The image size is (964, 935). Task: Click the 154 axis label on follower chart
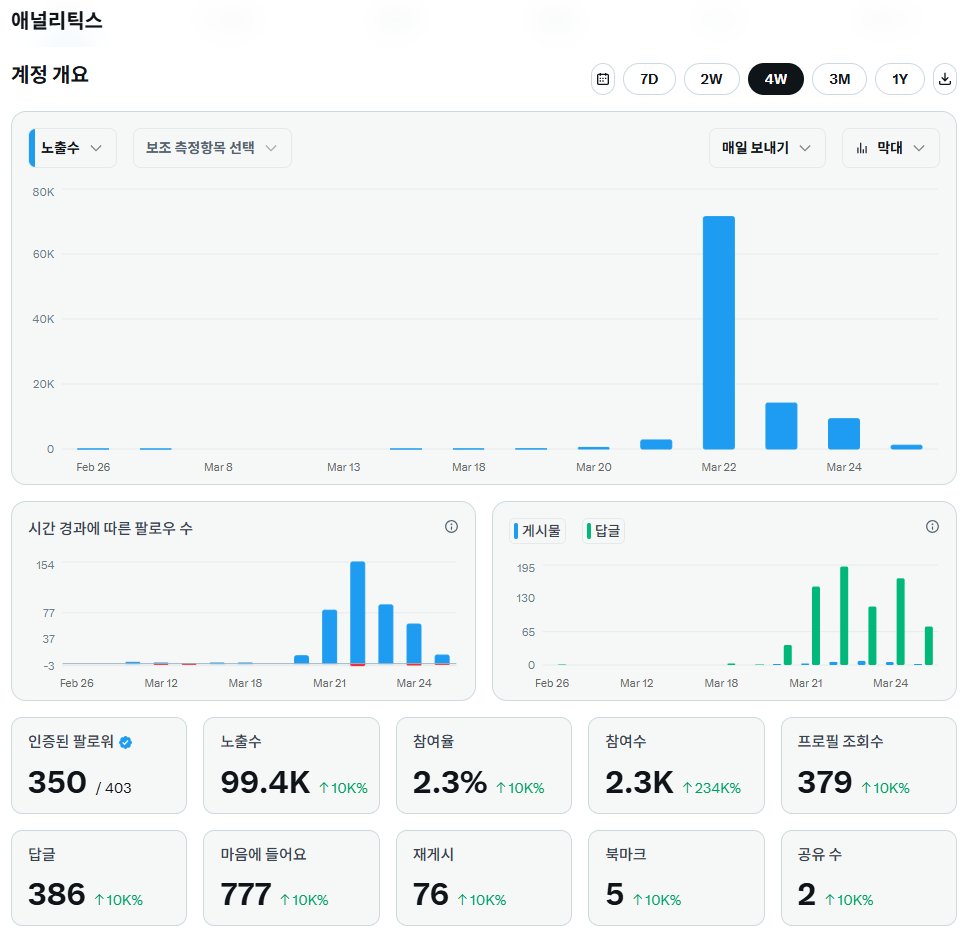(x=45, y=565)
